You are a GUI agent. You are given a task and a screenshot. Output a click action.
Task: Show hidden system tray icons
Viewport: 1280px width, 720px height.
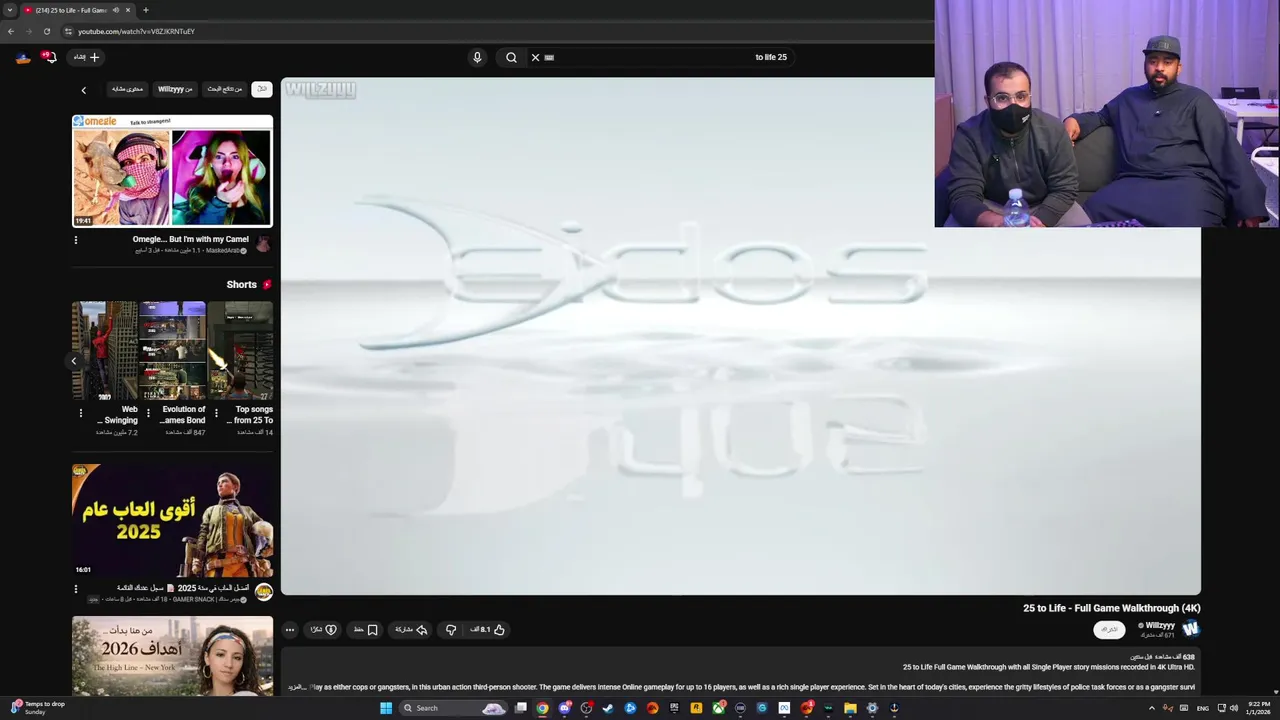click(1152, 708)
